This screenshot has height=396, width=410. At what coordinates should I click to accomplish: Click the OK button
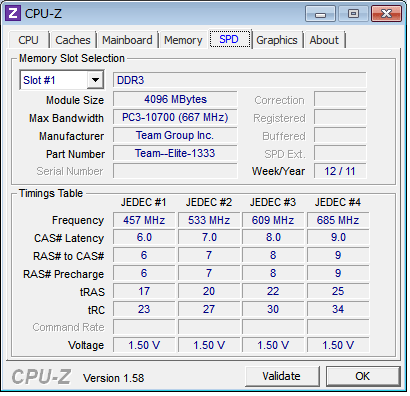tap(363, 376)
